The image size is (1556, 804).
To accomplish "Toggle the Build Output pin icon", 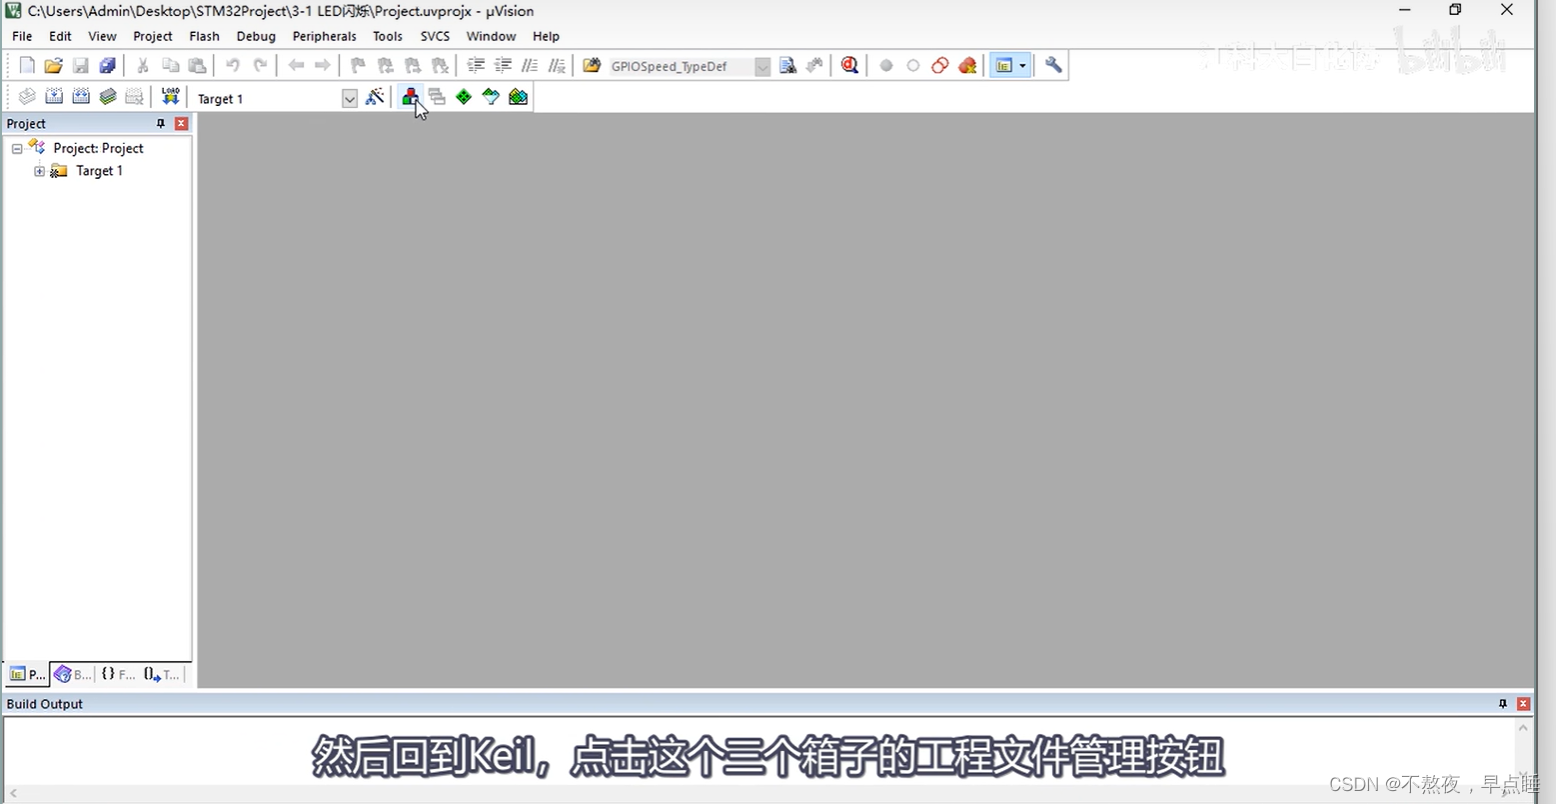I will (x=1503, y=703).
